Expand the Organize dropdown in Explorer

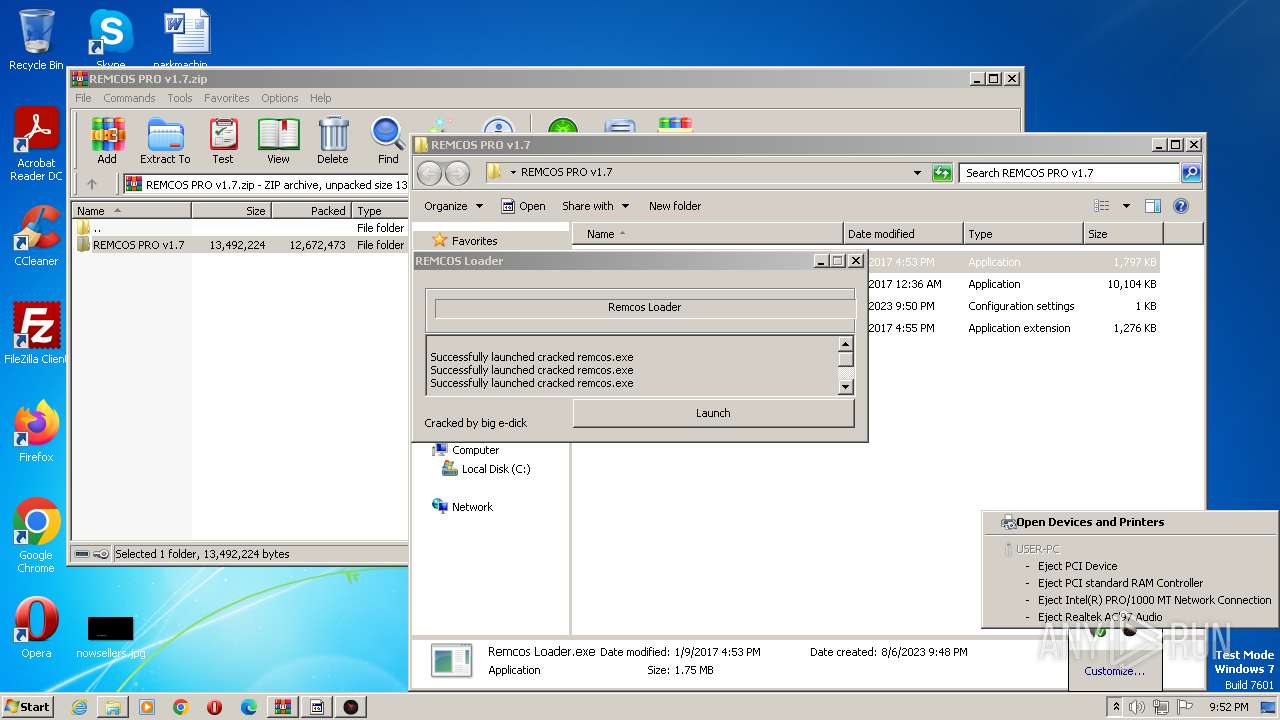[453, 206]
